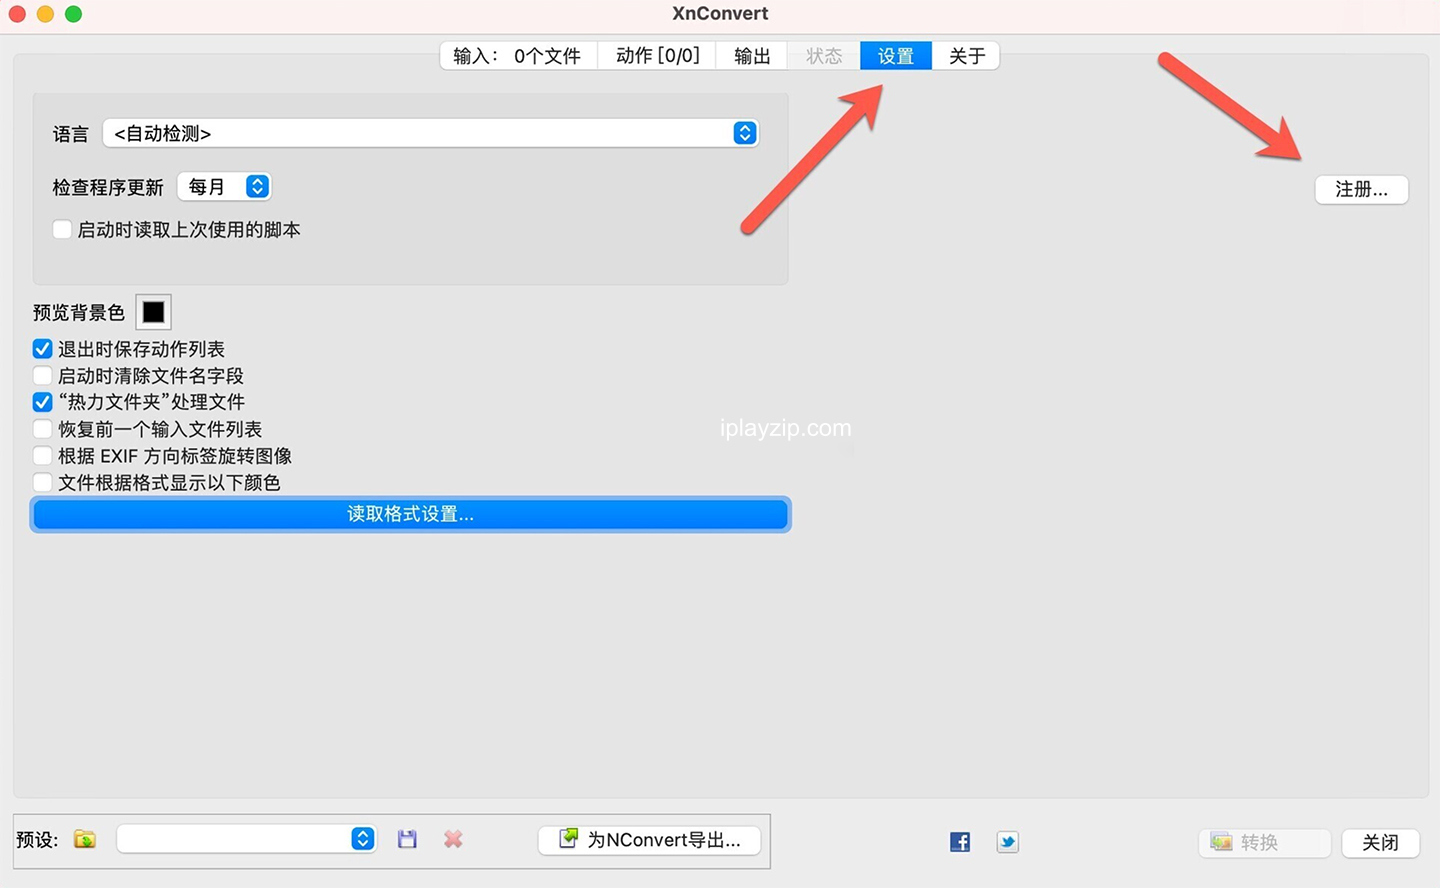Click 为NConvert导出... button

[649, 840]
